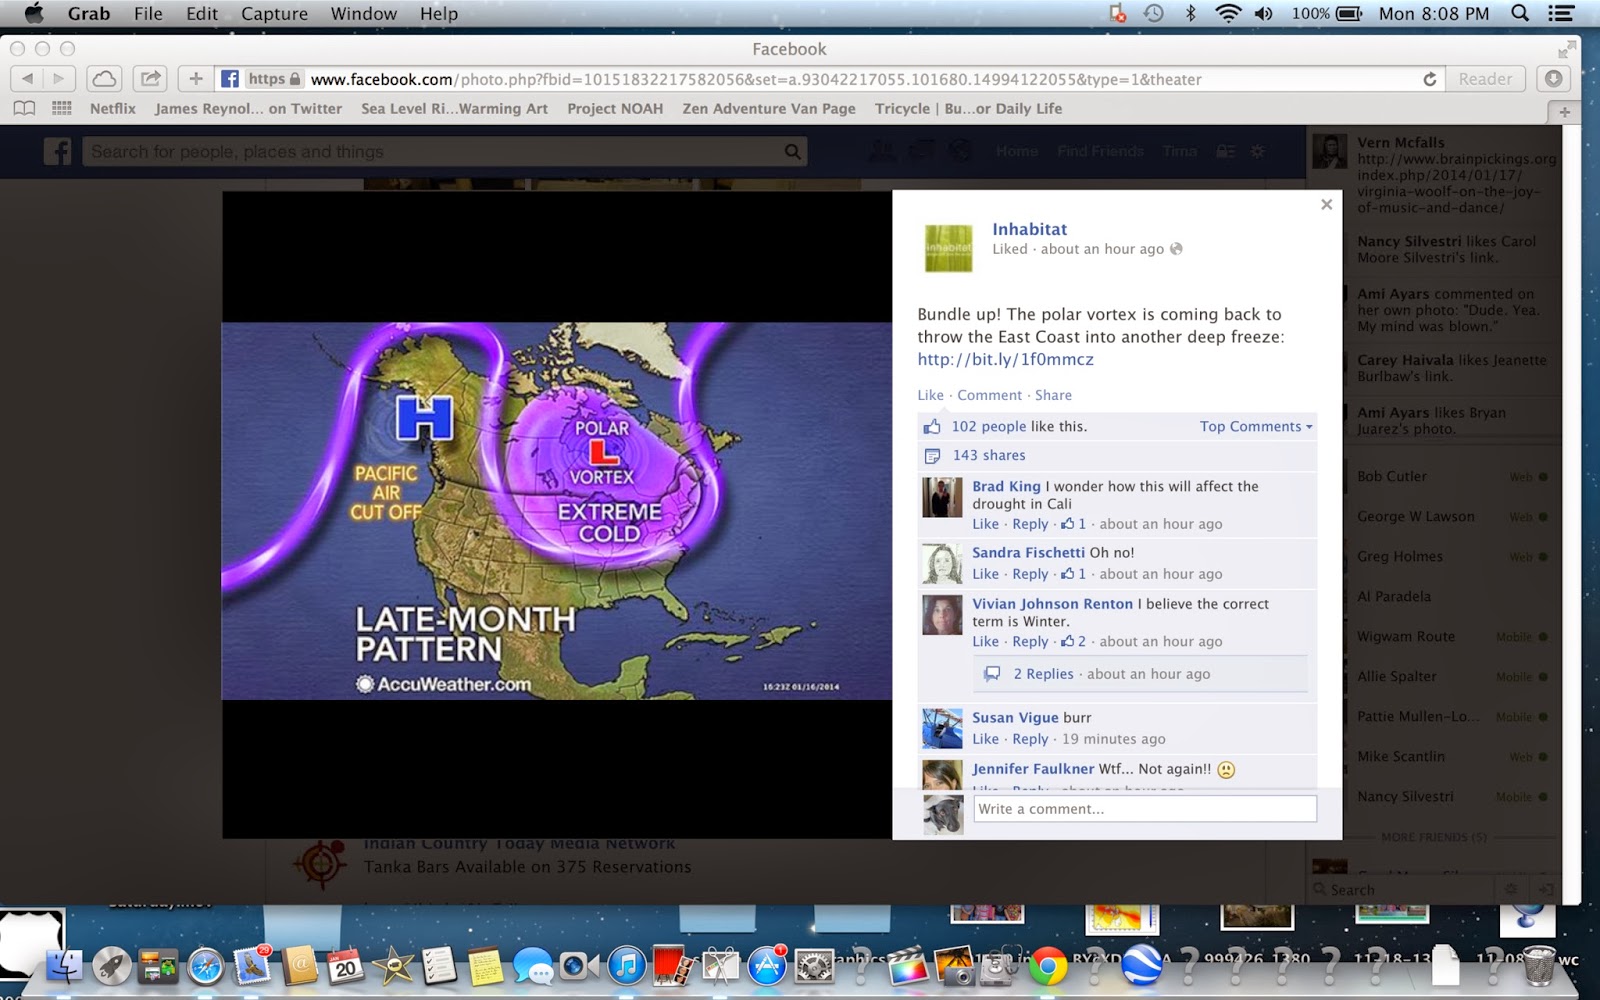This screenshot has height=1000, width=1600.
Task: Reply to Brad King's comment
Action: click(x=1030, y=524)
